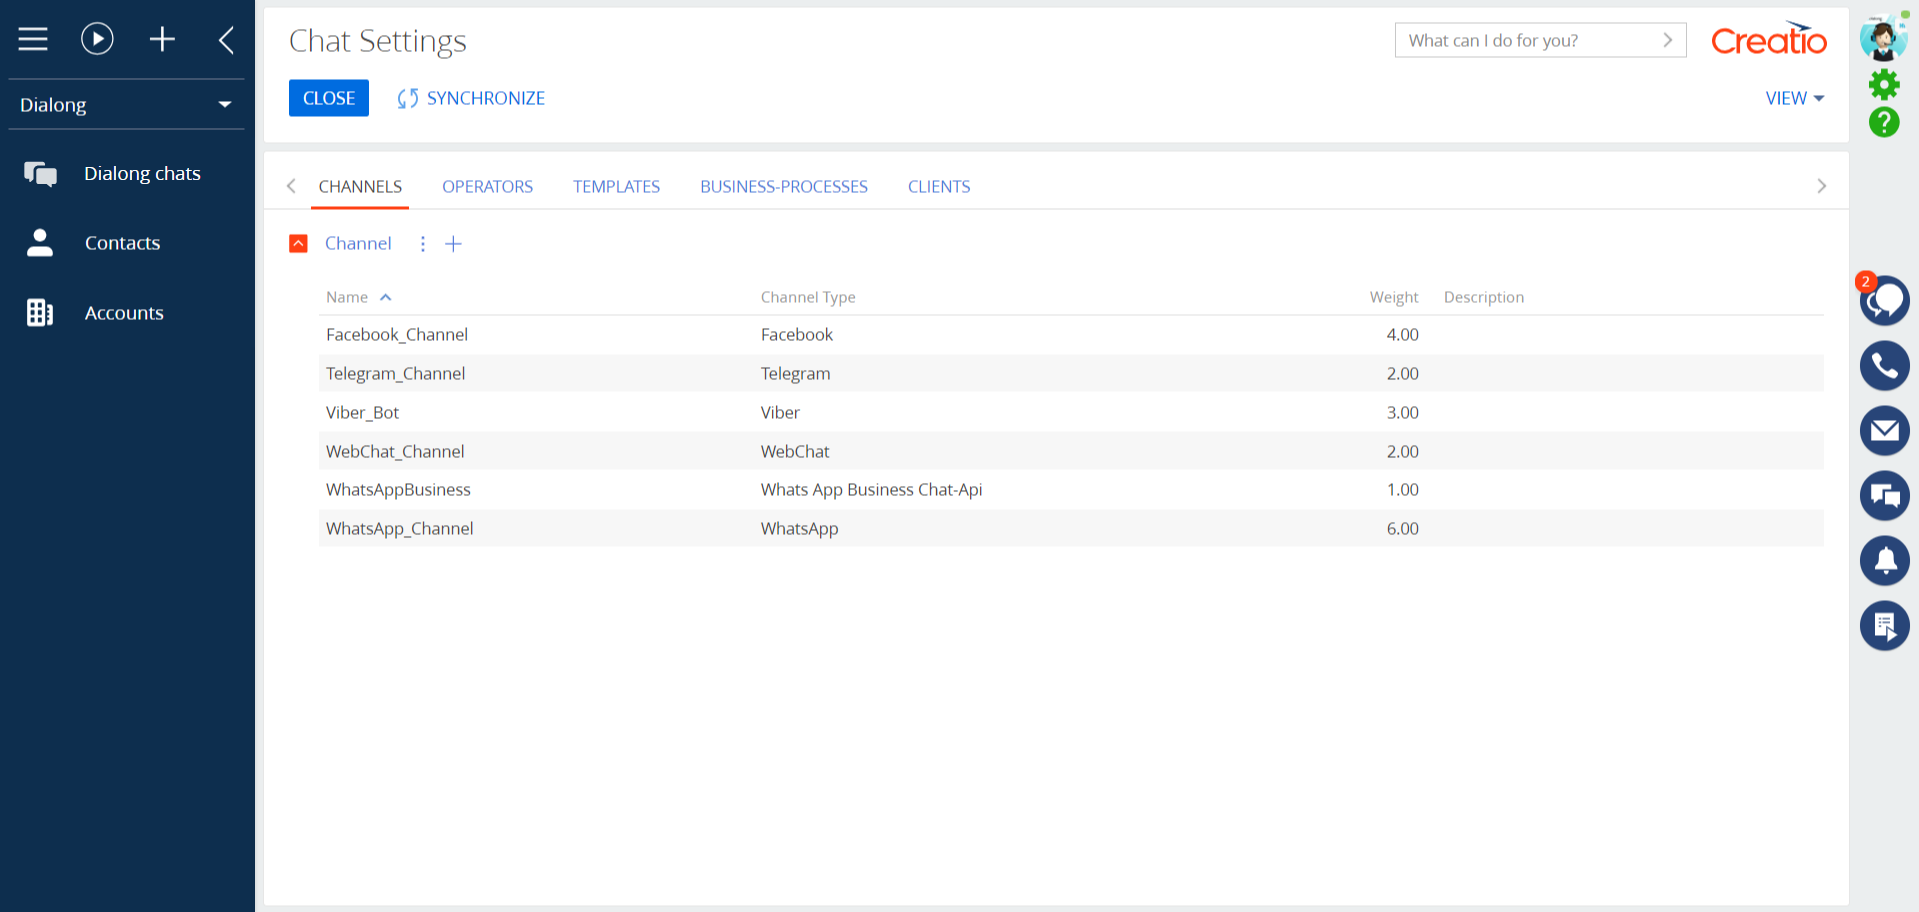Open the Dialong workplace dropdown
Screen dimensions: 1919x912
point(126,104)
